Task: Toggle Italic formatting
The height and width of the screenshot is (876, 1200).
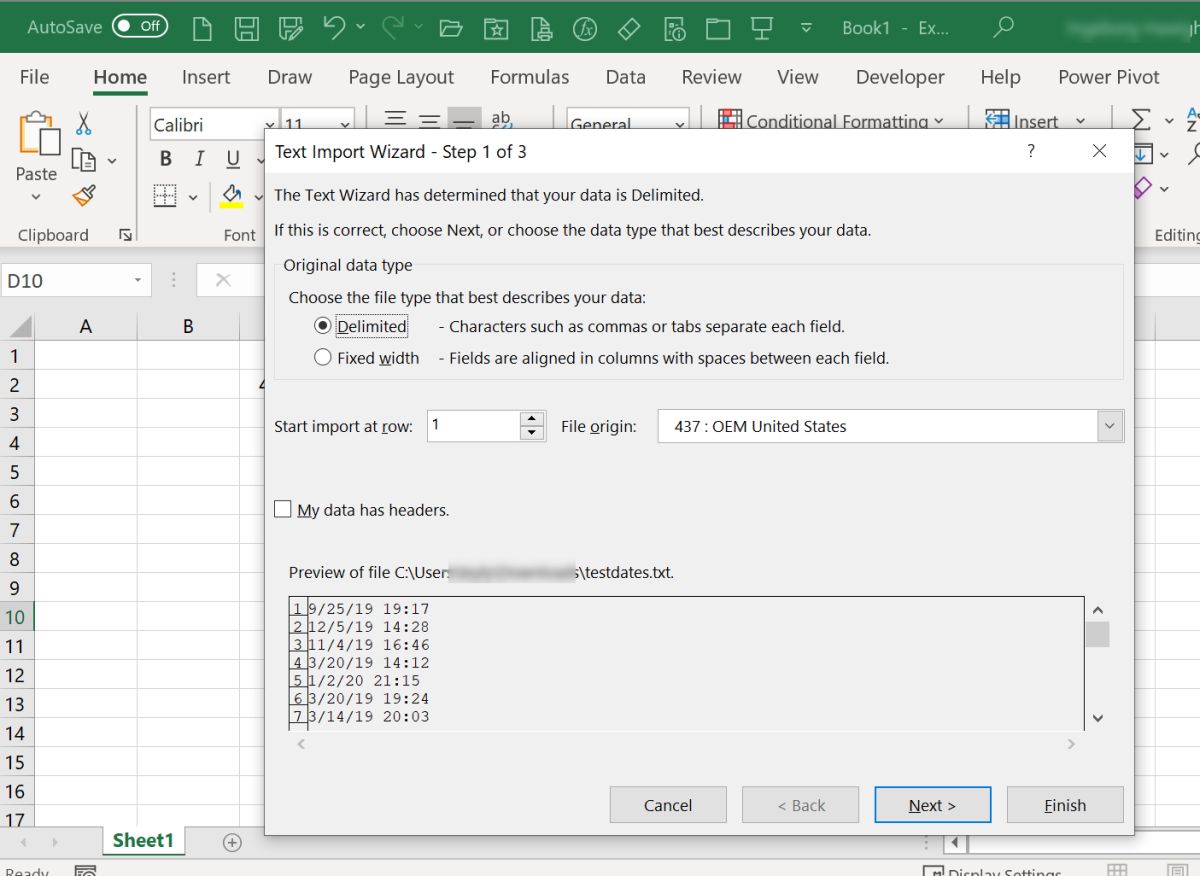Action: point(200,159)
